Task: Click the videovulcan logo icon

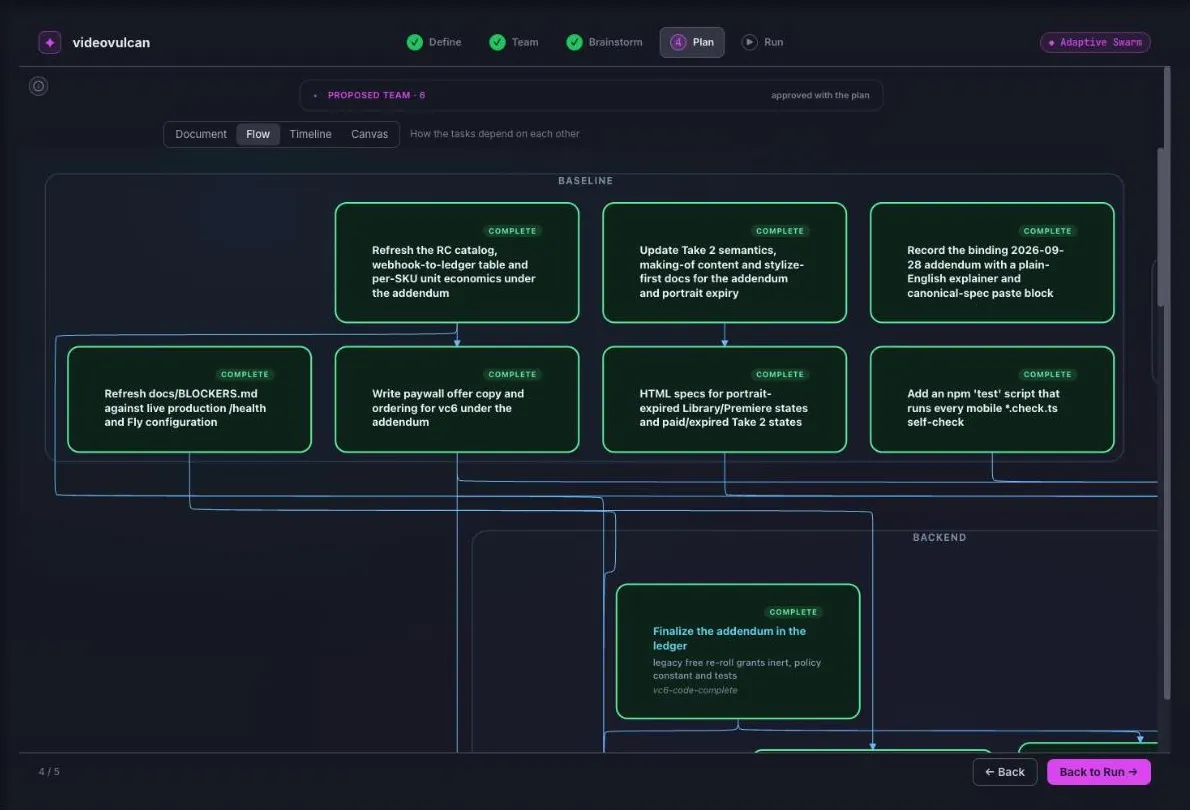Action: click(x=49, y=43)
